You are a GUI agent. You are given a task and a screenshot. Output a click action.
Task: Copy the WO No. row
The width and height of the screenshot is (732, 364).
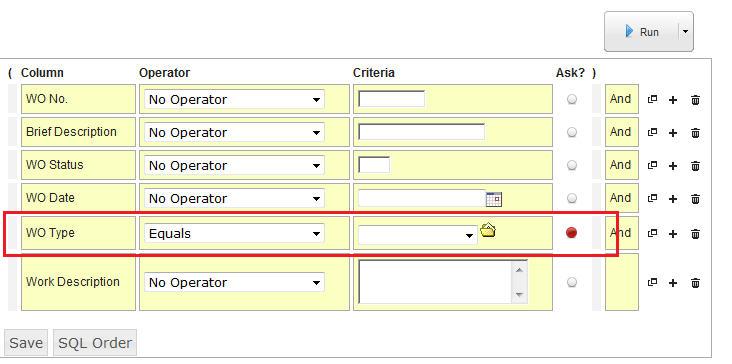coord(653,99)
